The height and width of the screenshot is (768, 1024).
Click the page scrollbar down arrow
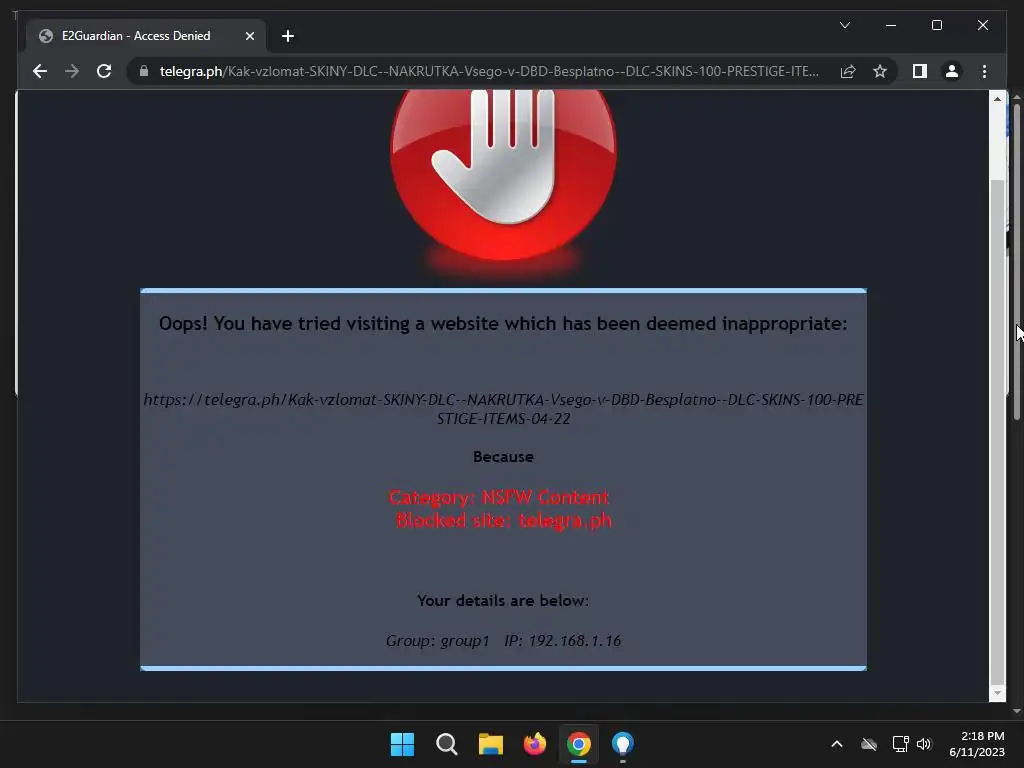click(997, 694)
